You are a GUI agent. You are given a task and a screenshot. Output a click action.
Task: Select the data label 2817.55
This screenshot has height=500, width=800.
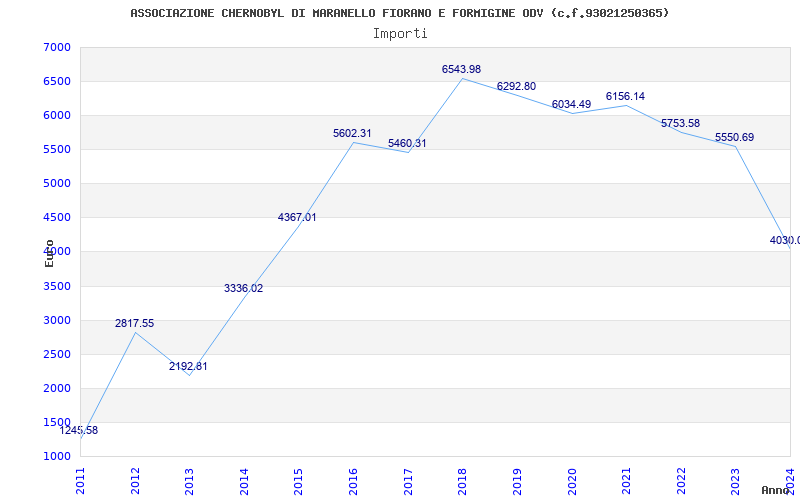[x=134, y=323]
